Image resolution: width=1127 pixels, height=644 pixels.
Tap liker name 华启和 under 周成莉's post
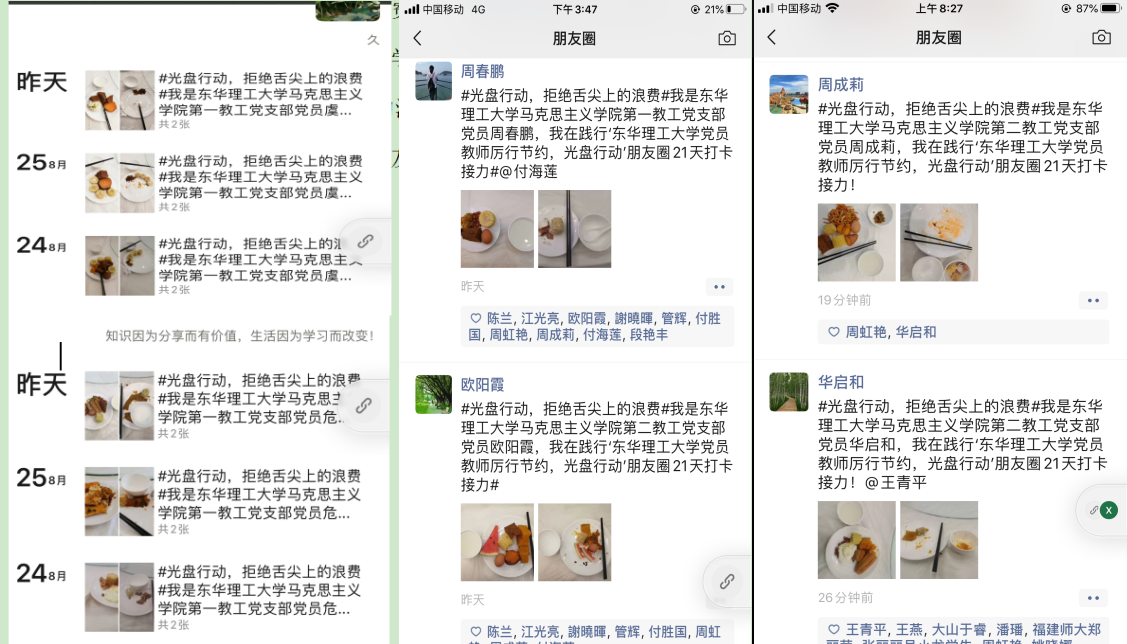click(916, 332)
